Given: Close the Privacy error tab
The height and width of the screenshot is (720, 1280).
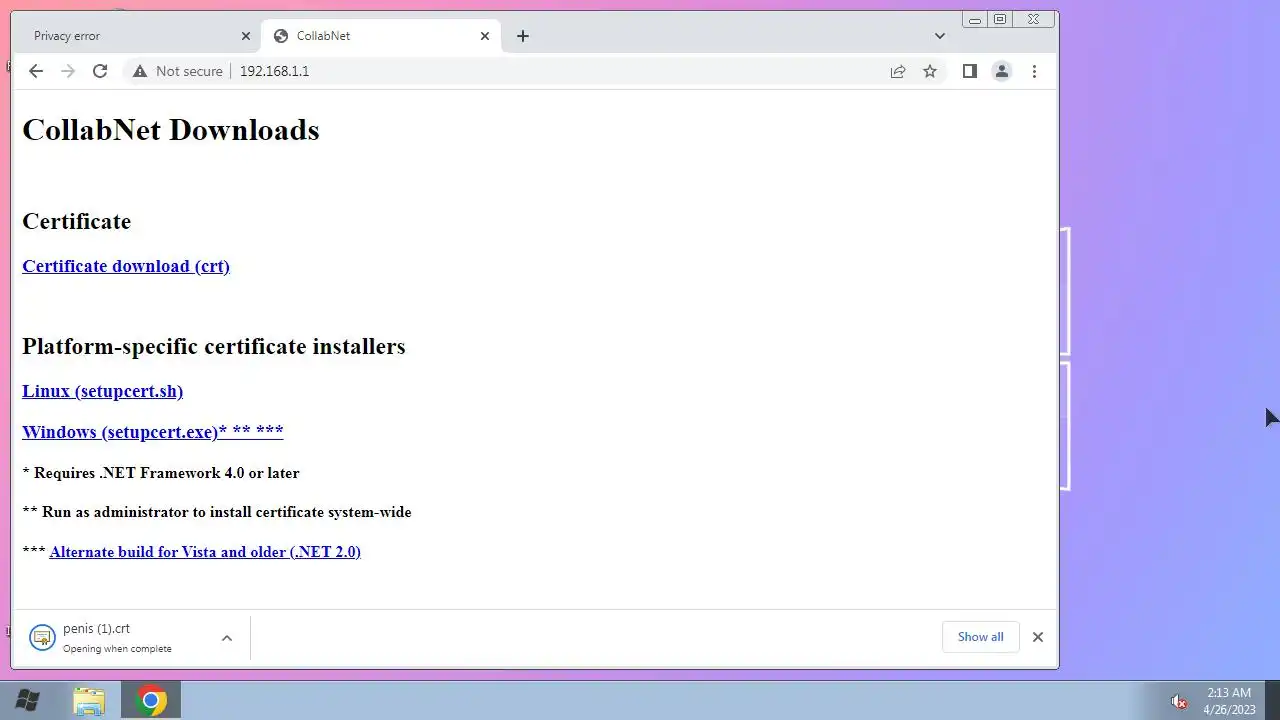Looking at the screenshot, I should point(246,36).
